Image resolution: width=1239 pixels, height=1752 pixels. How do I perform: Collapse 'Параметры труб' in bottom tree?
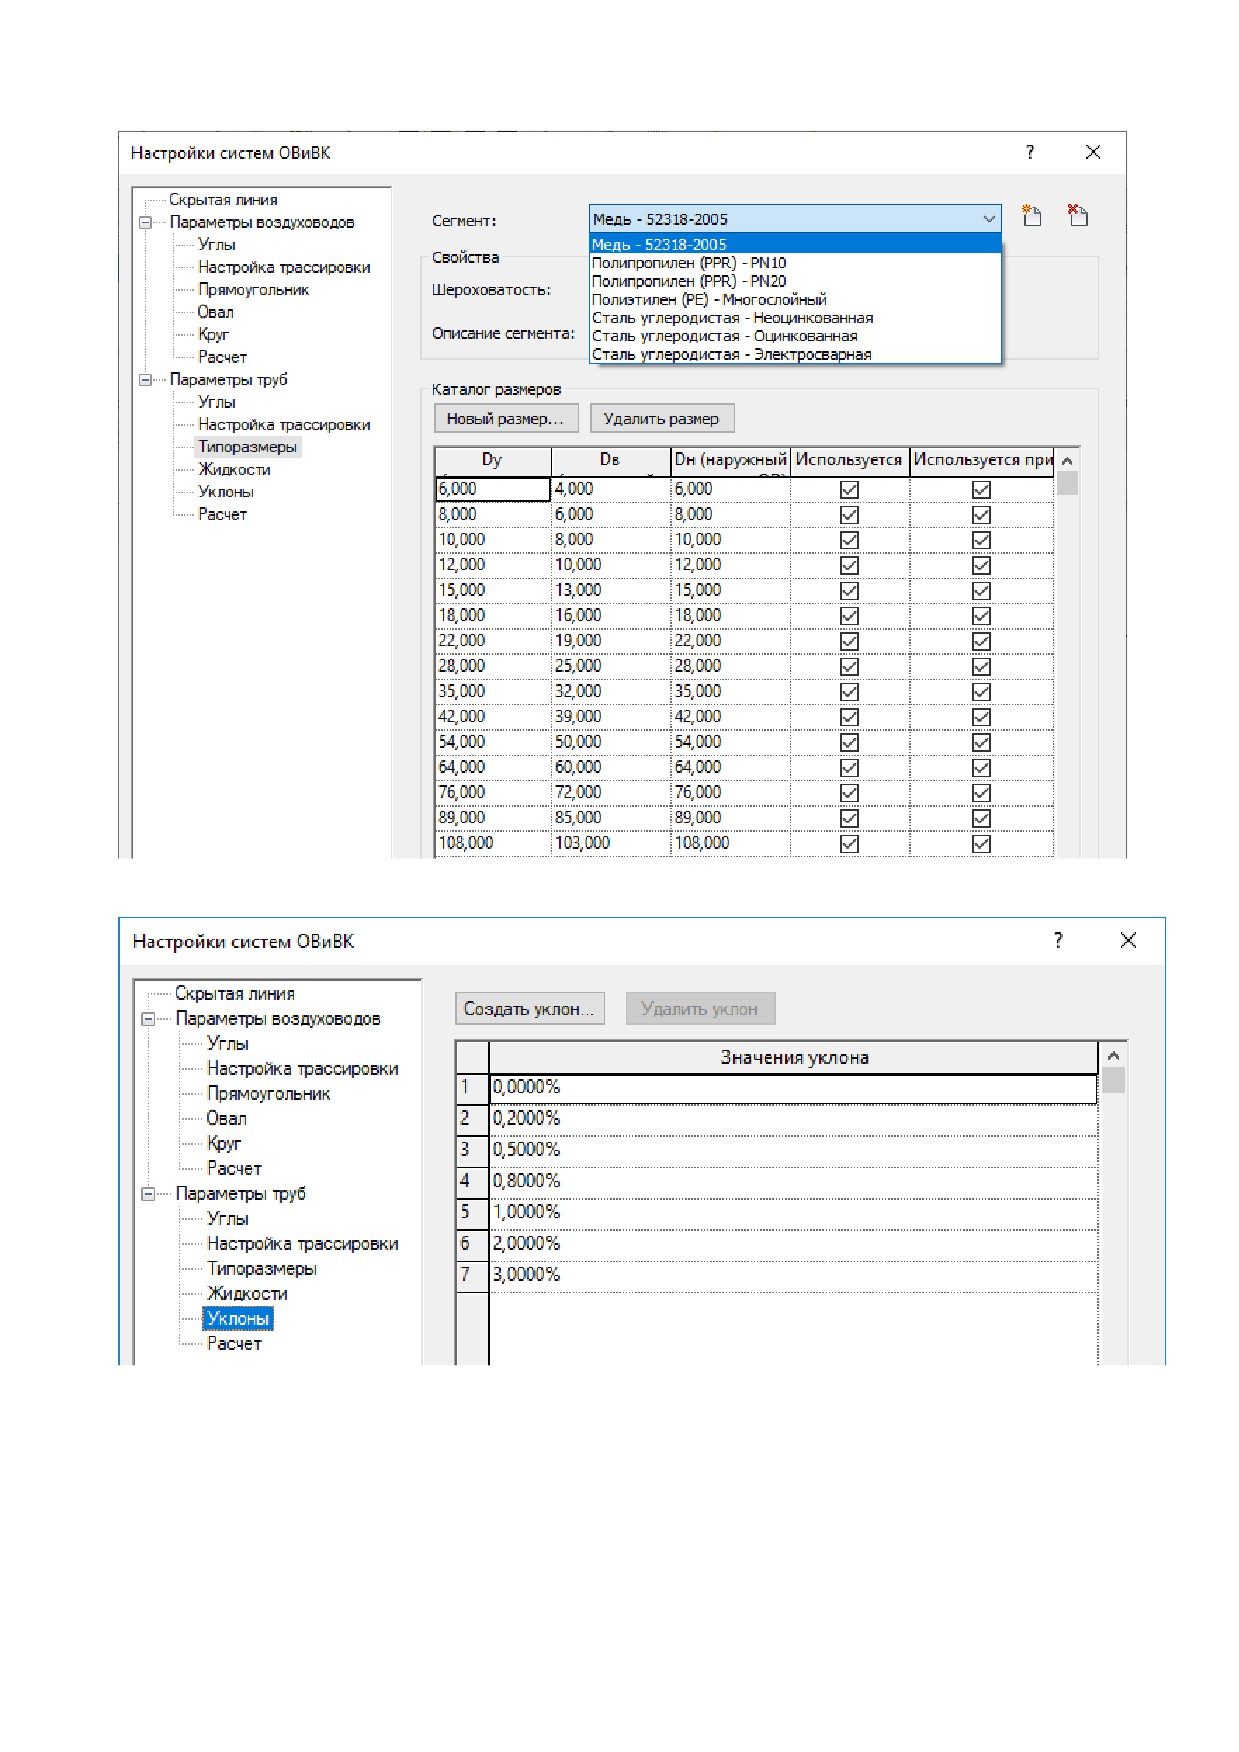pos(149,1193)
